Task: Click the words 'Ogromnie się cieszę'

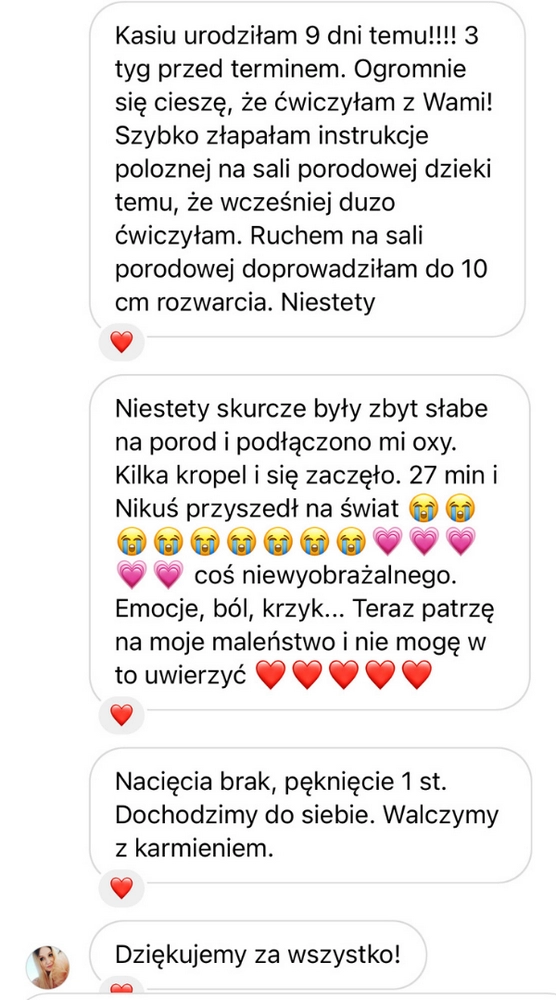Action: click(x=290, y=86)
